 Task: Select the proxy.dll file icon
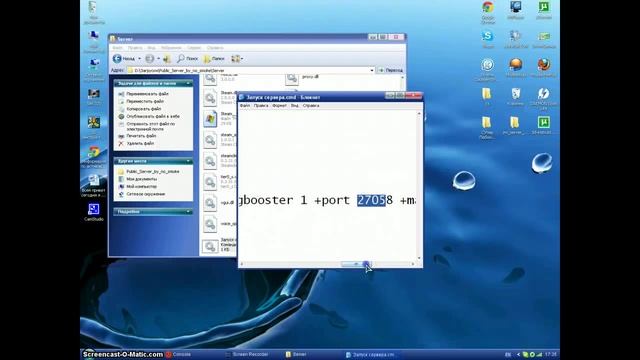[292, 78]
